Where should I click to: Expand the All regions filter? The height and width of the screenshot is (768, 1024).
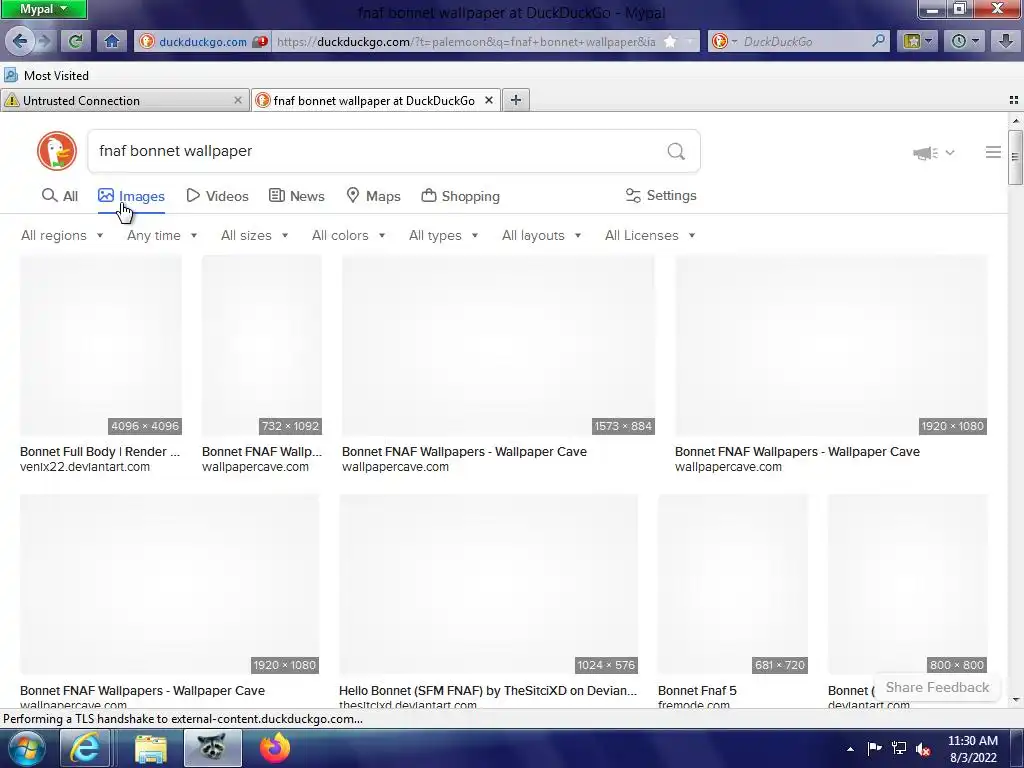[x=62, y=235]
